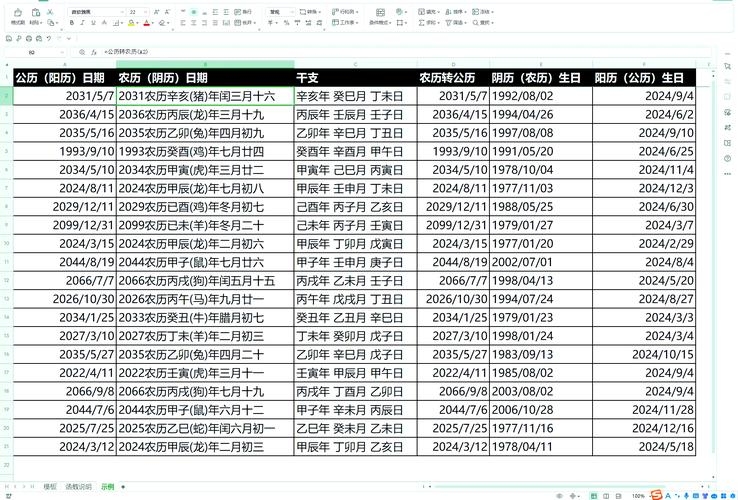738x500 pixels.
Task: Toggle italic formatting
Action: pos(84,22)
